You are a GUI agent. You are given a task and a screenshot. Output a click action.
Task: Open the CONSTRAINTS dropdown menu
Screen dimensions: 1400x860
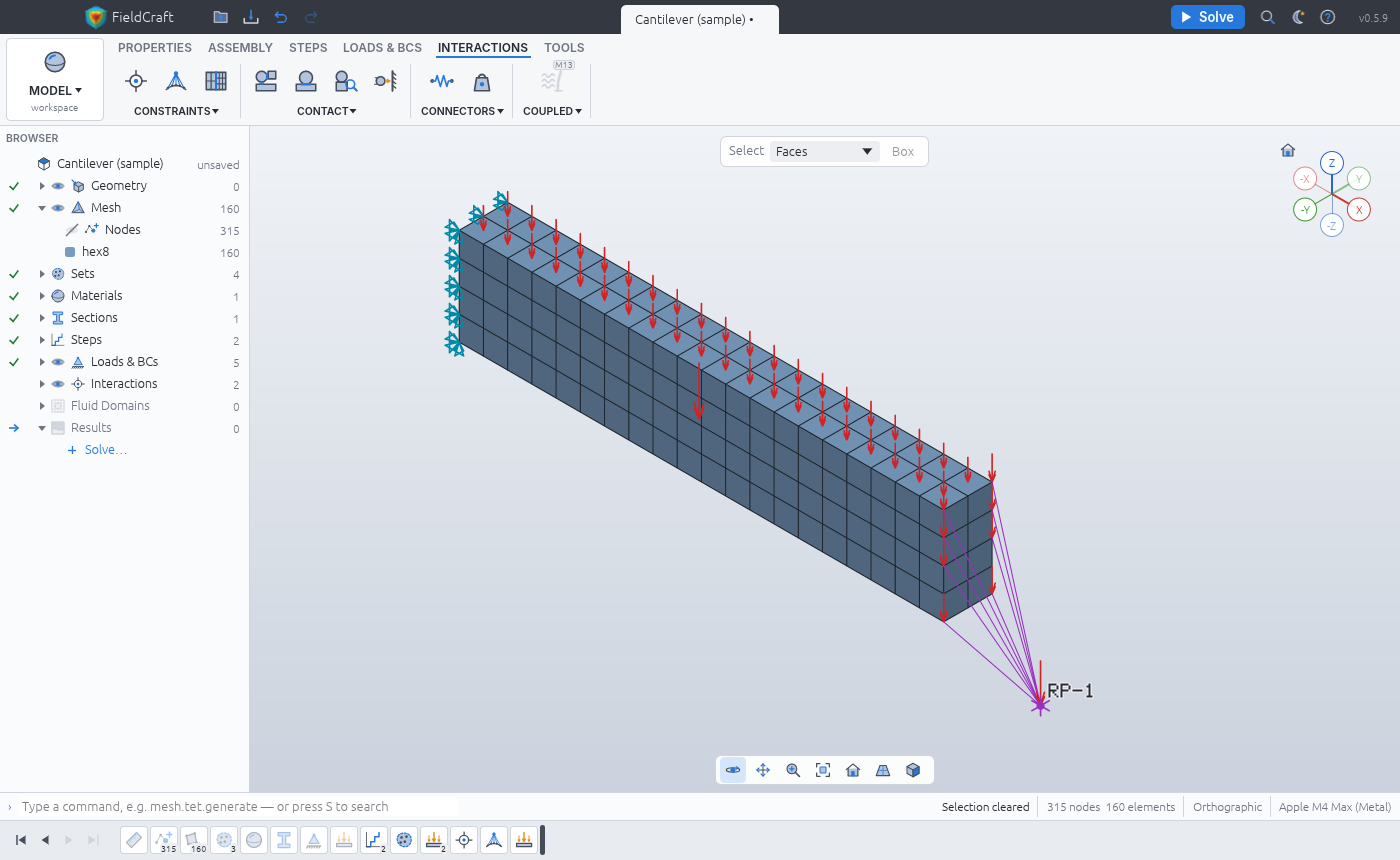click(176, 111)
